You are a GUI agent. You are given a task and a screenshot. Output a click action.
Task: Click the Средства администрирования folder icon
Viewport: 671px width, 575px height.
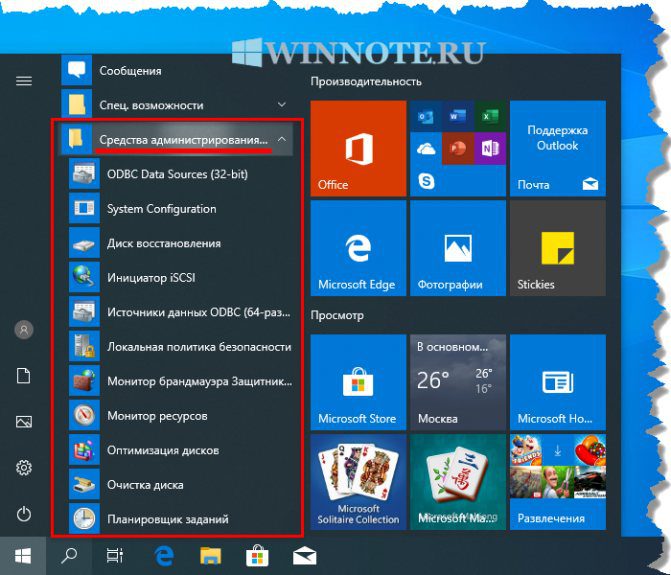[x=77, y=139]
